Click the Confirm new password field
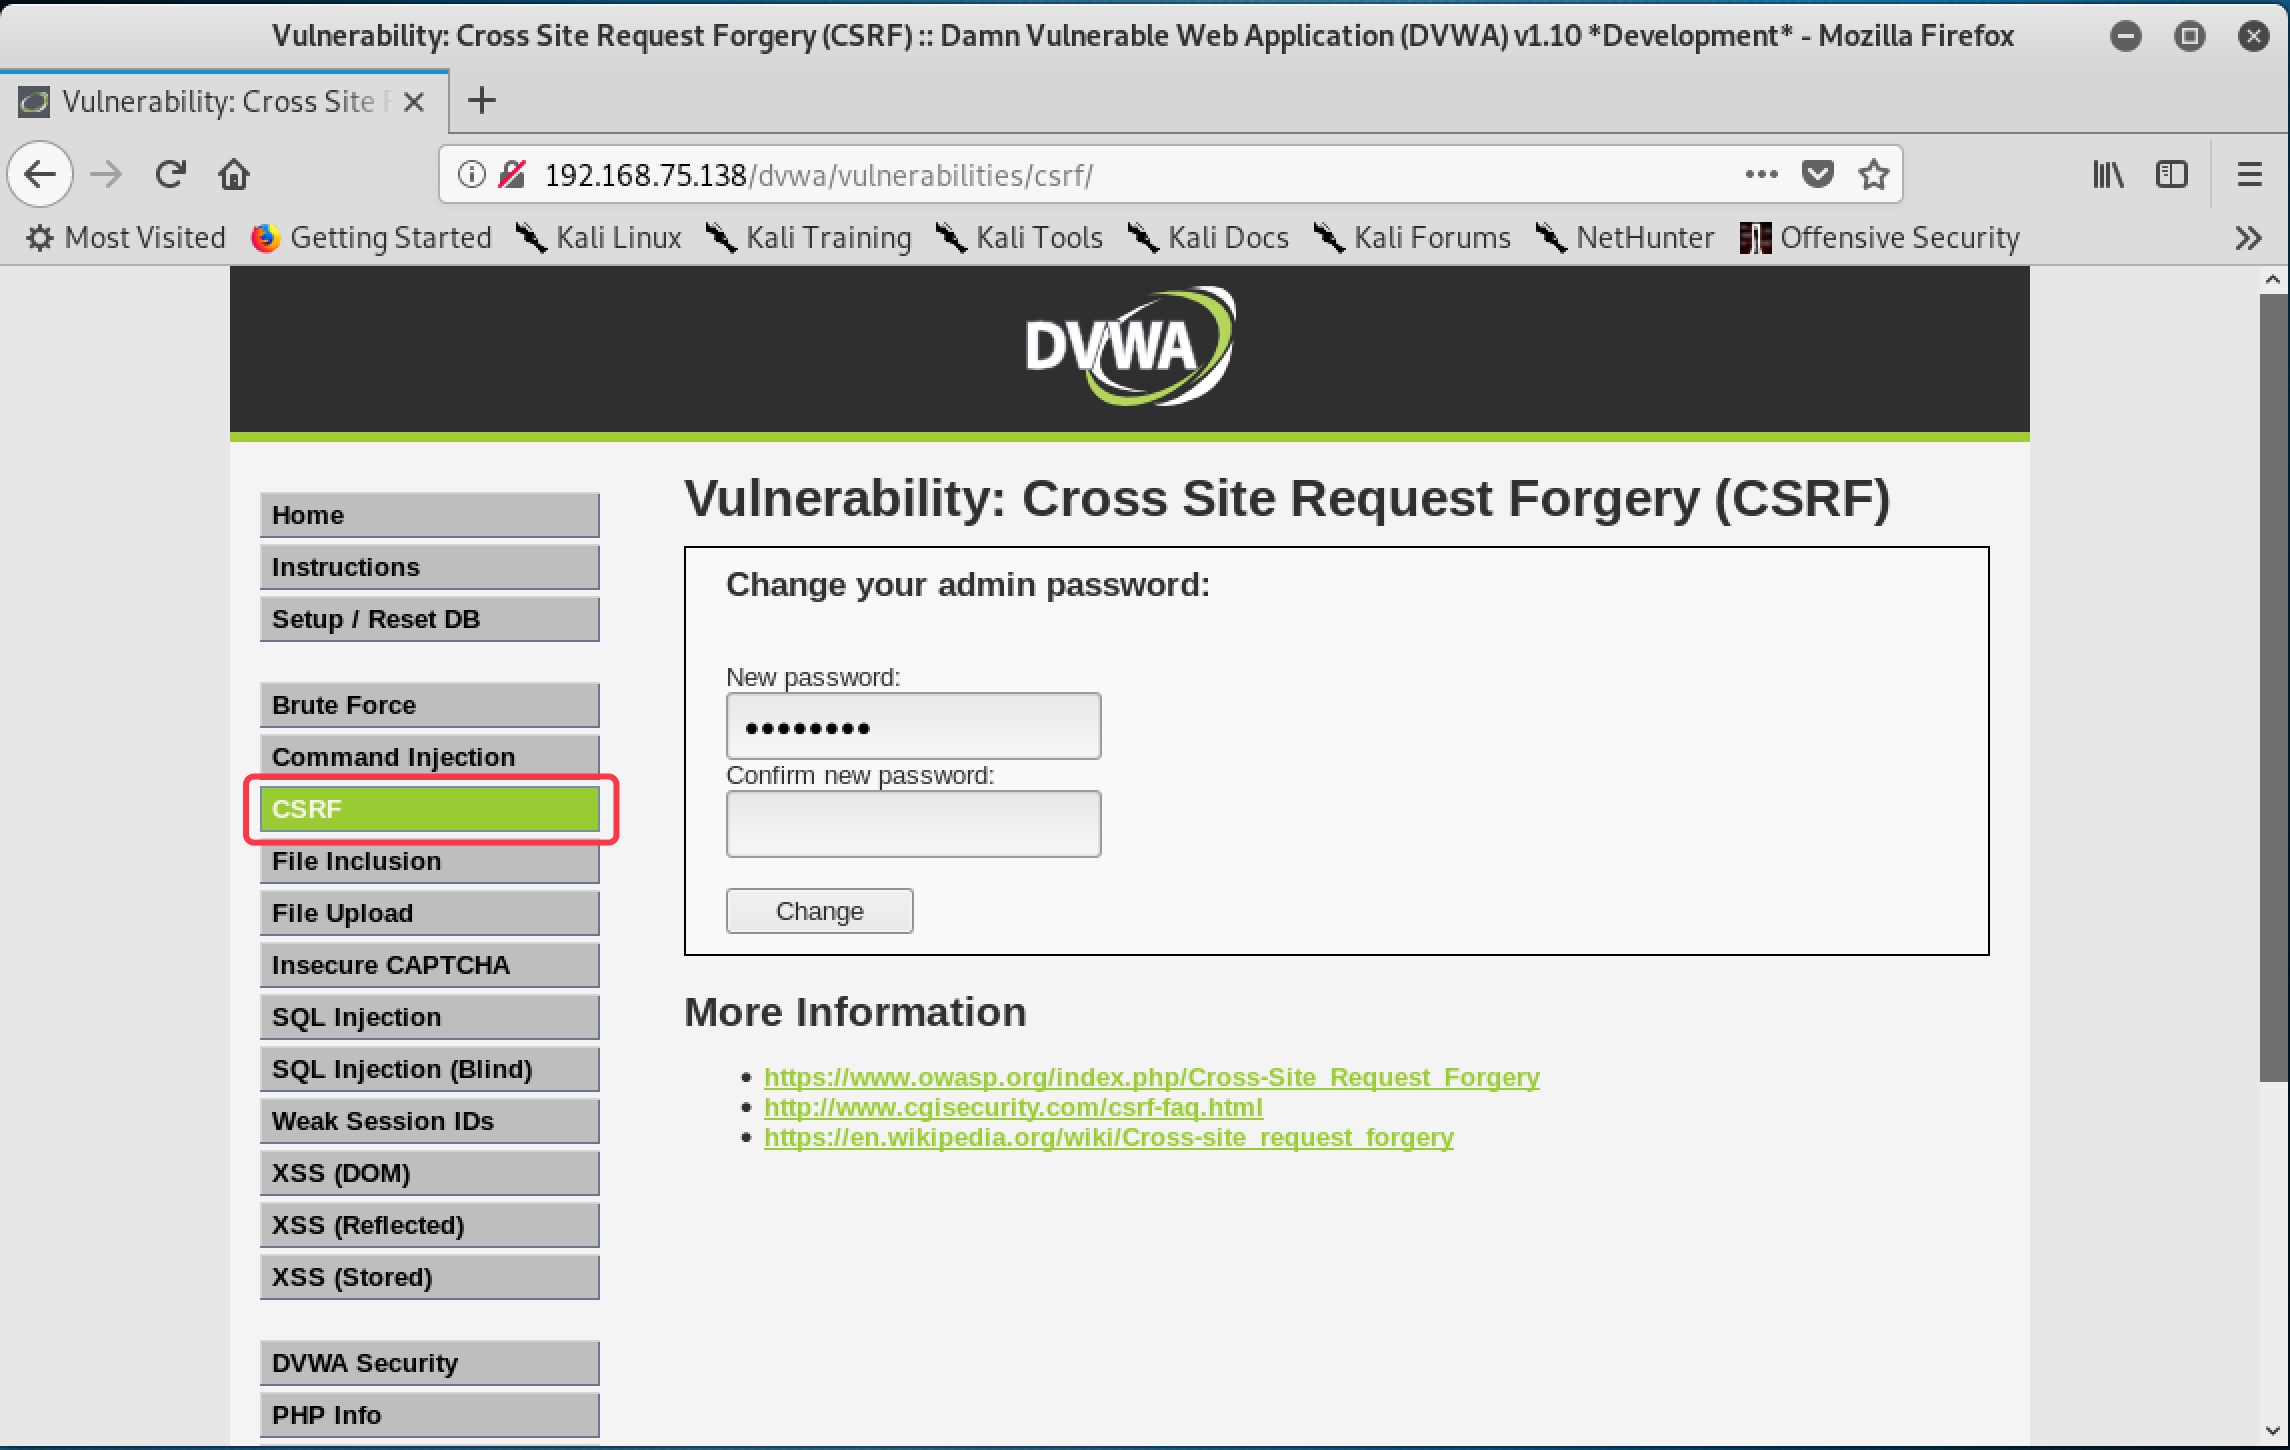 coord(914,824)
